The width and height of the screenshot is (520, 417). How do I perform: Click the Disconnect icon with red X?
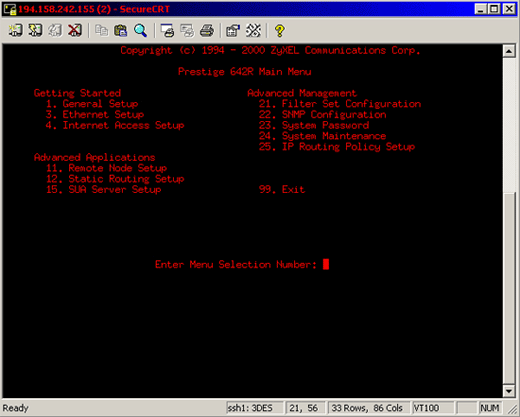(x=75, y=30)
